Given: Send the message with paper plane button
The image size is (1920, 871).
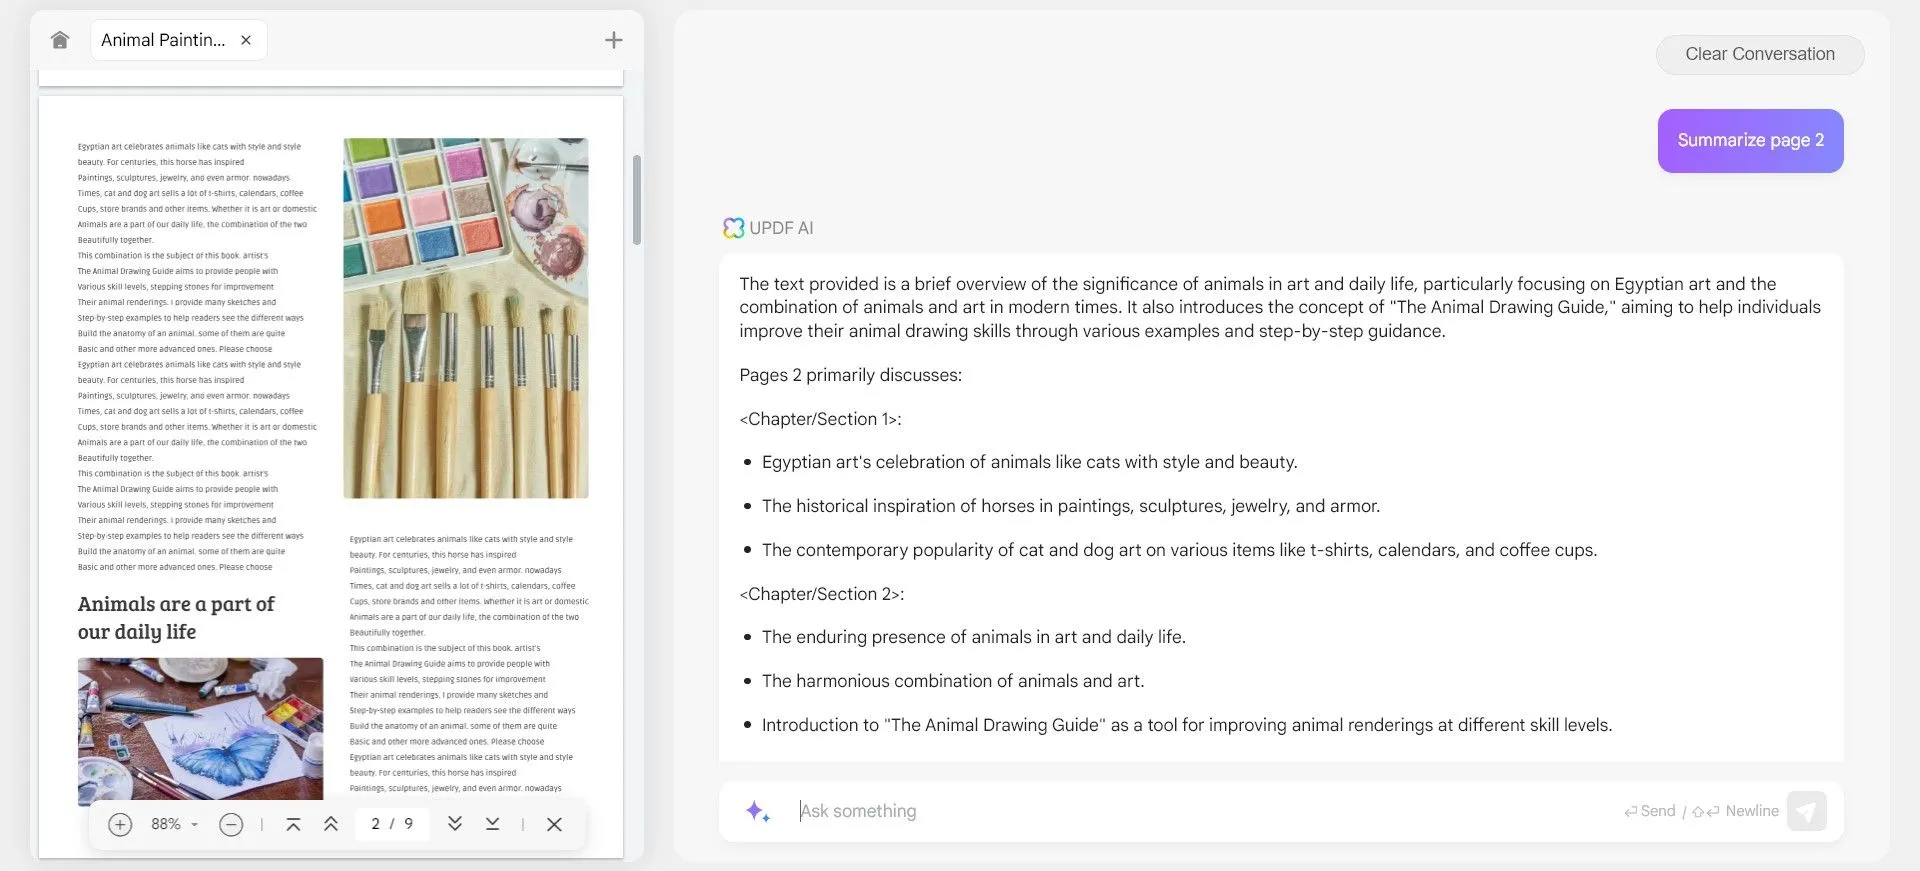Looking at the screenshot, I should click(1806, 811).
